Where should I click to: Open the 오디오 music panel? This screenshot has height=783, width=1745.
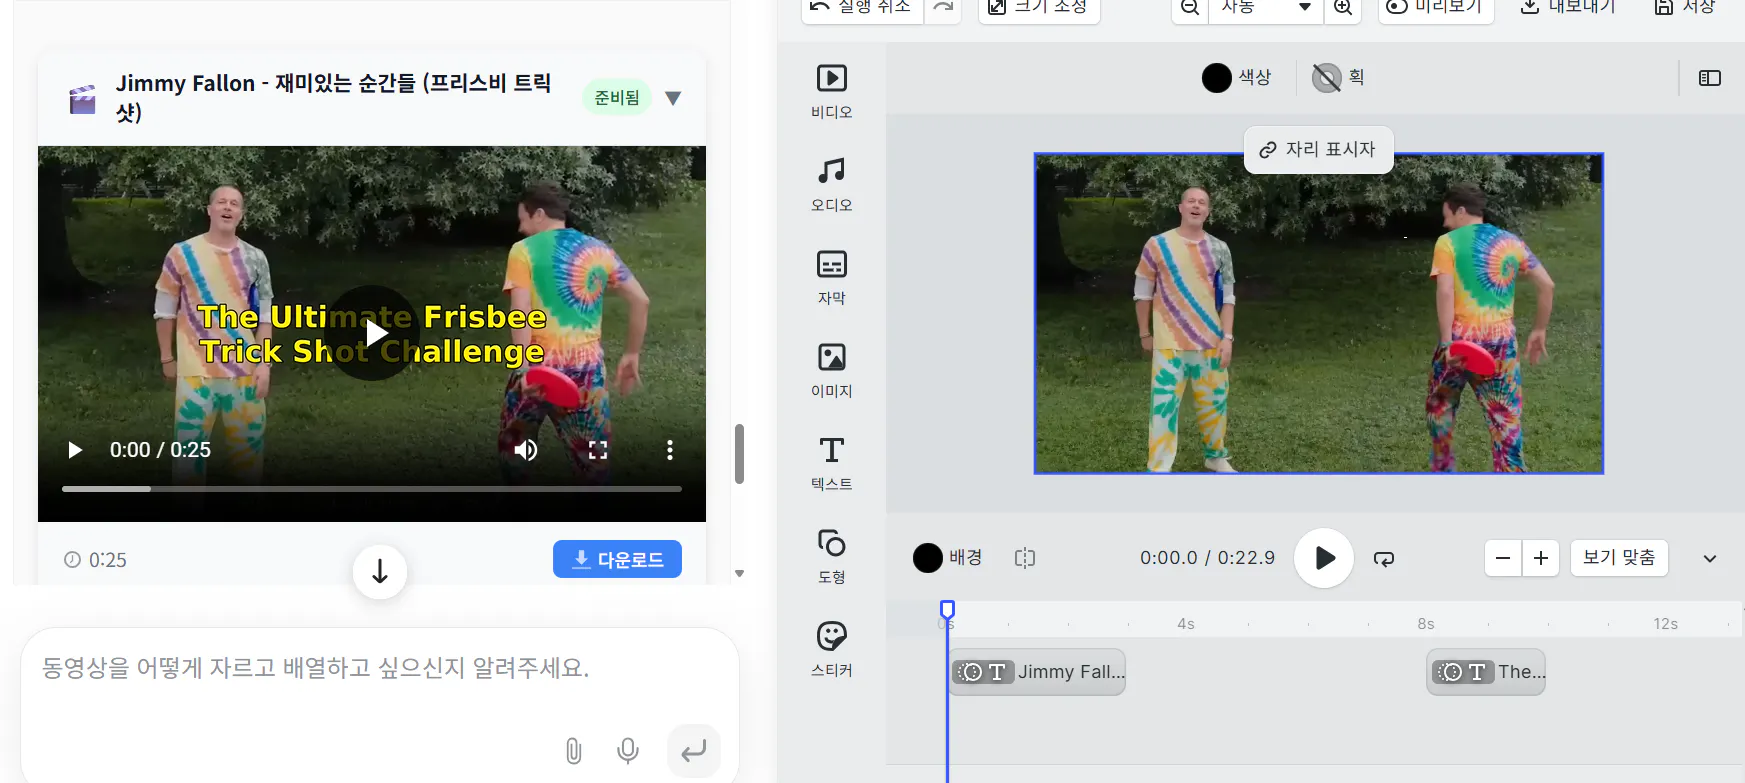pos(831,184)
